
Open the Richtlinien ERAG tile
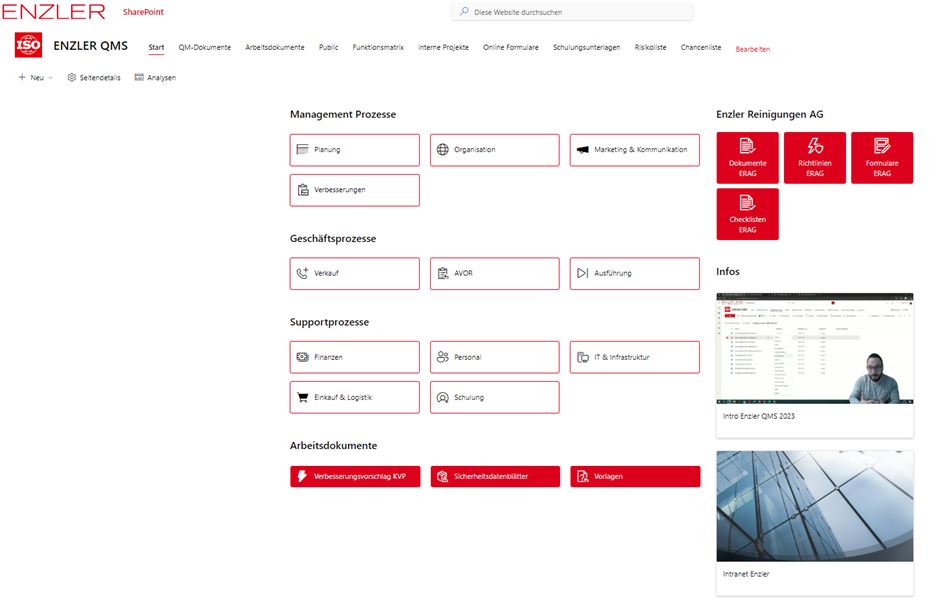coord(814,158)
